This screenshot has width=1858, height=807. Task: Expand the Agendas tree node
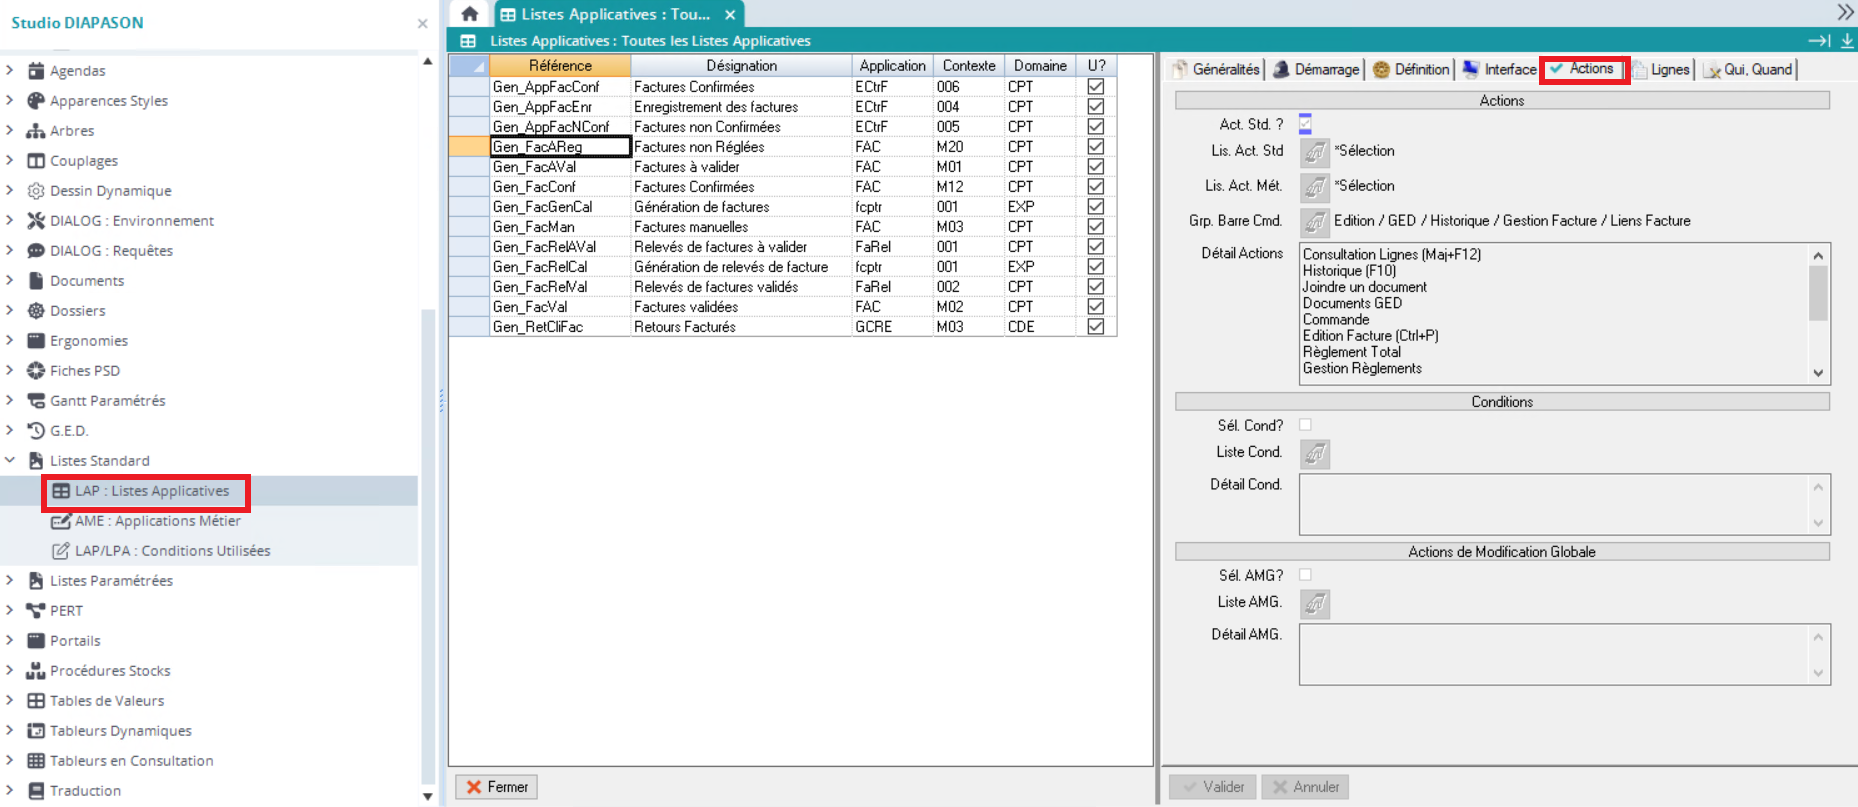(x=10, y=71)
